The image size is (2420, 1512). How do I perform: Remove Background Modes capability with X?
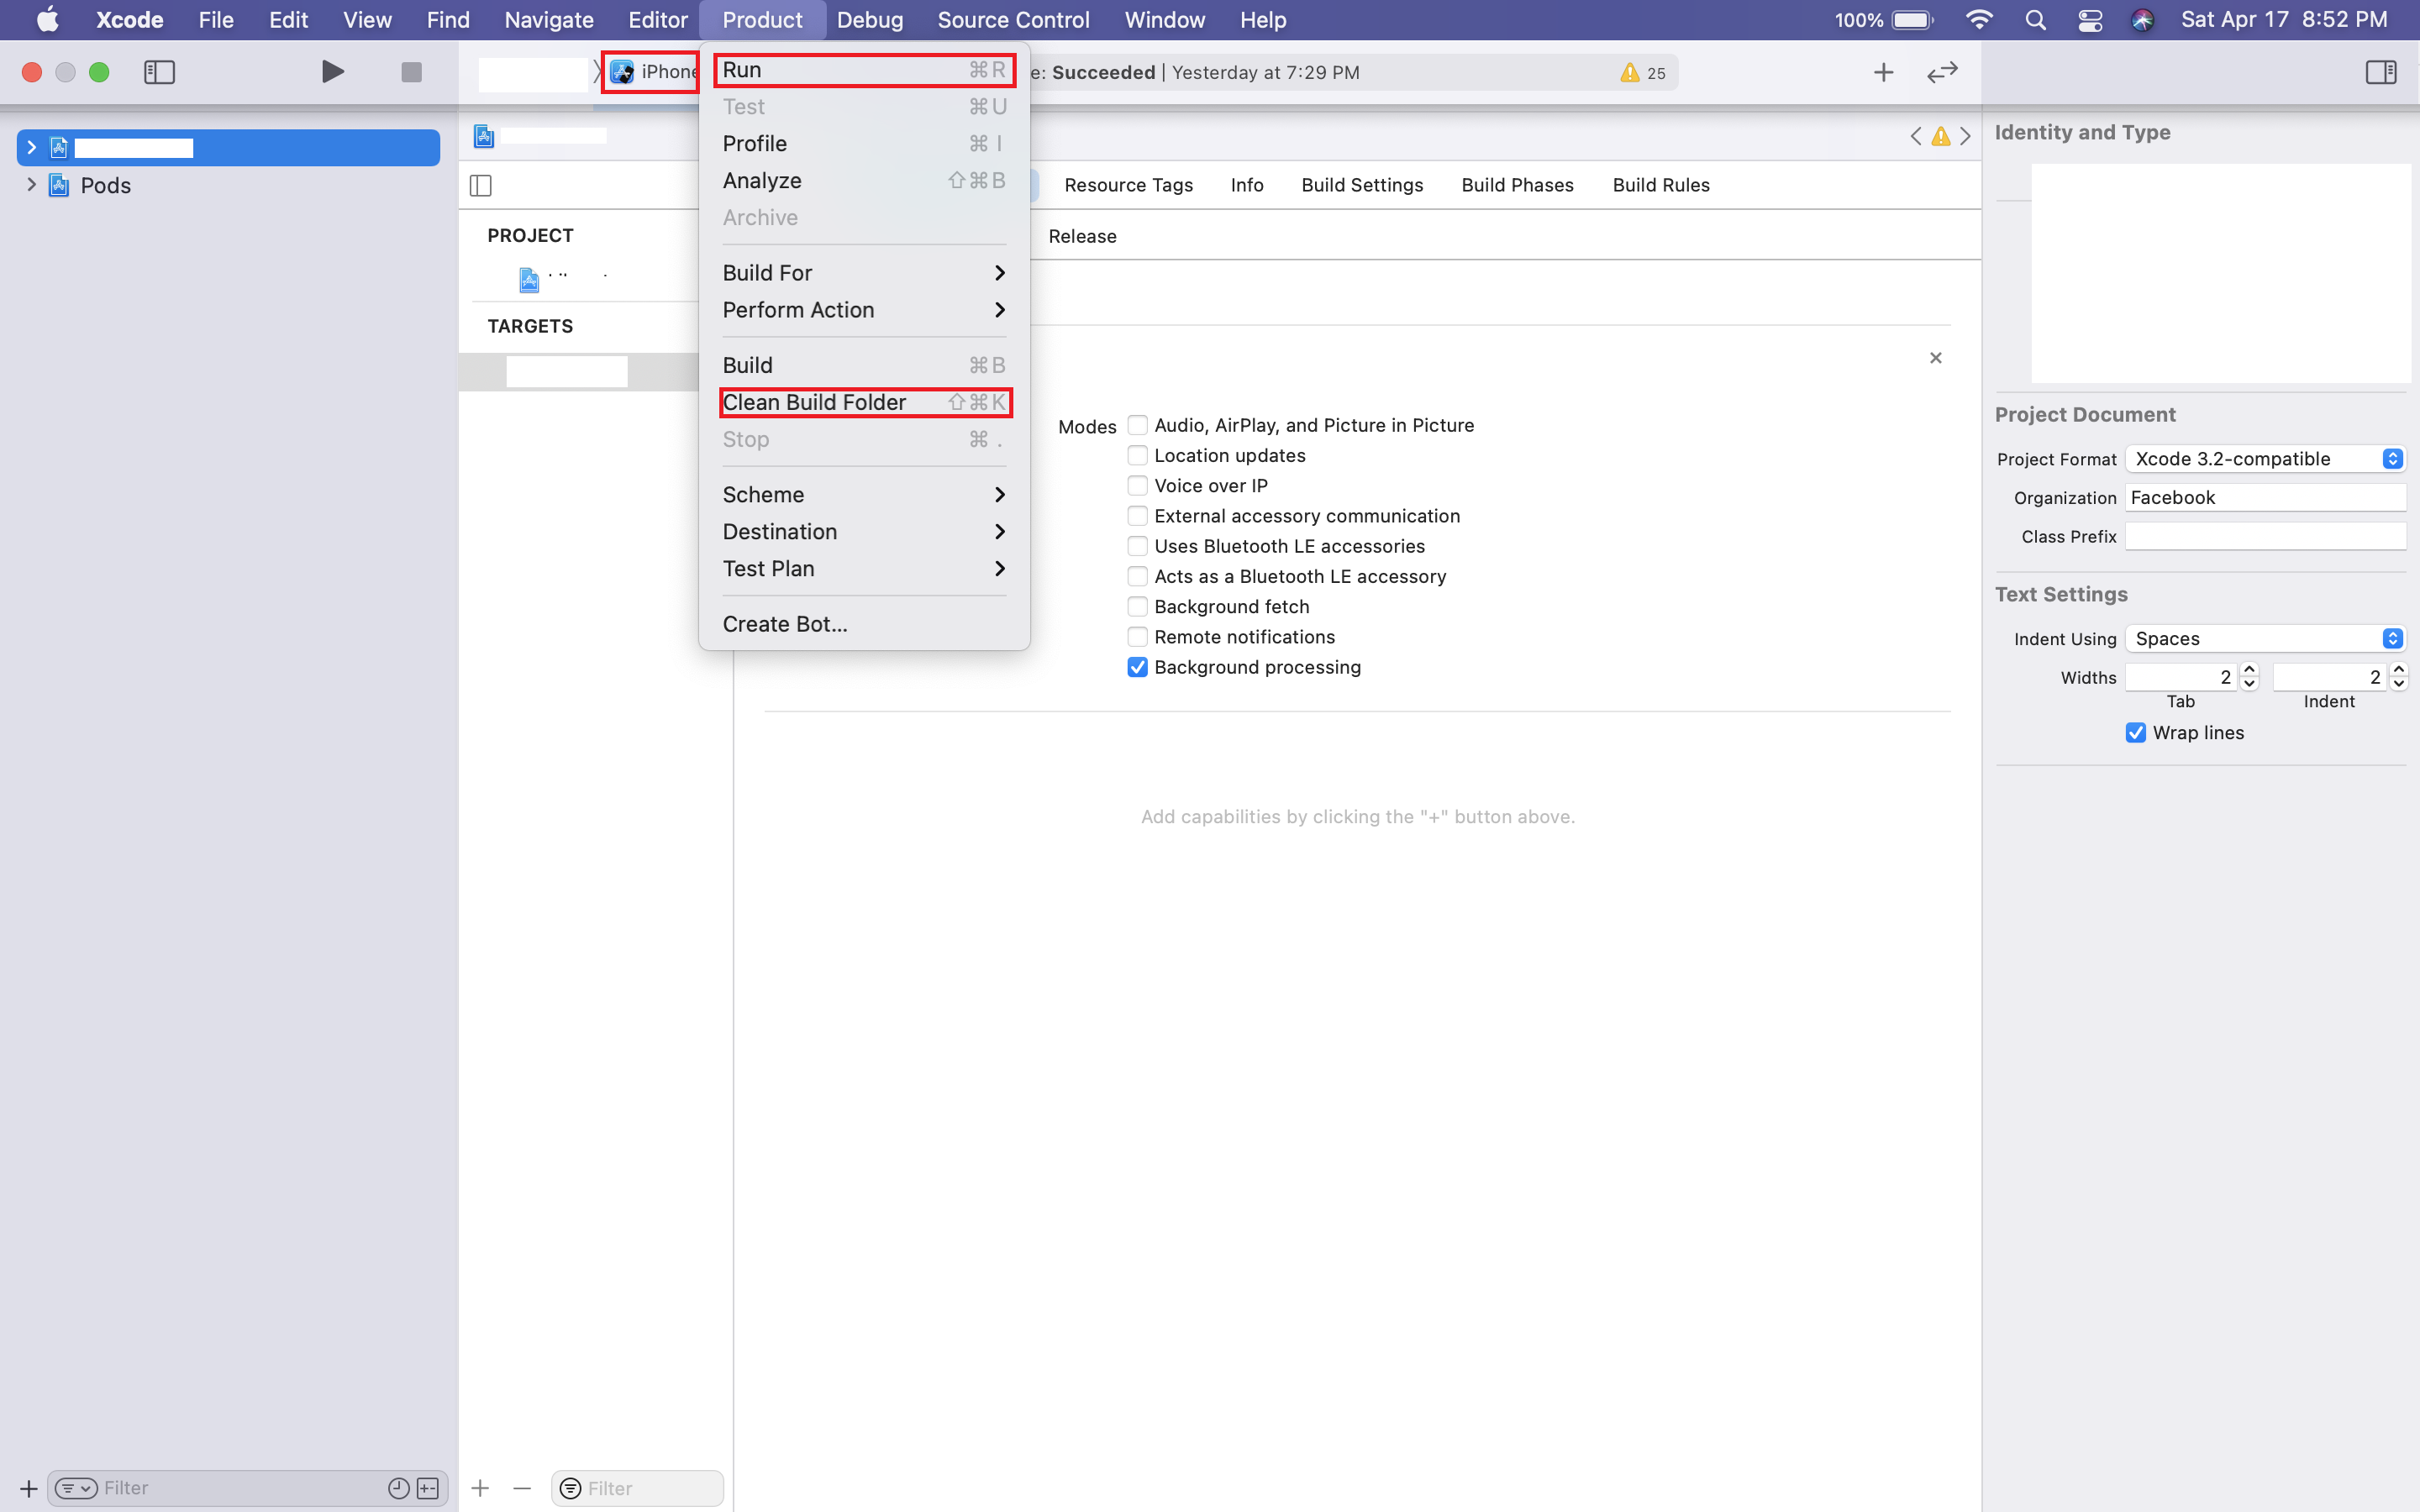coord(1935,358)
